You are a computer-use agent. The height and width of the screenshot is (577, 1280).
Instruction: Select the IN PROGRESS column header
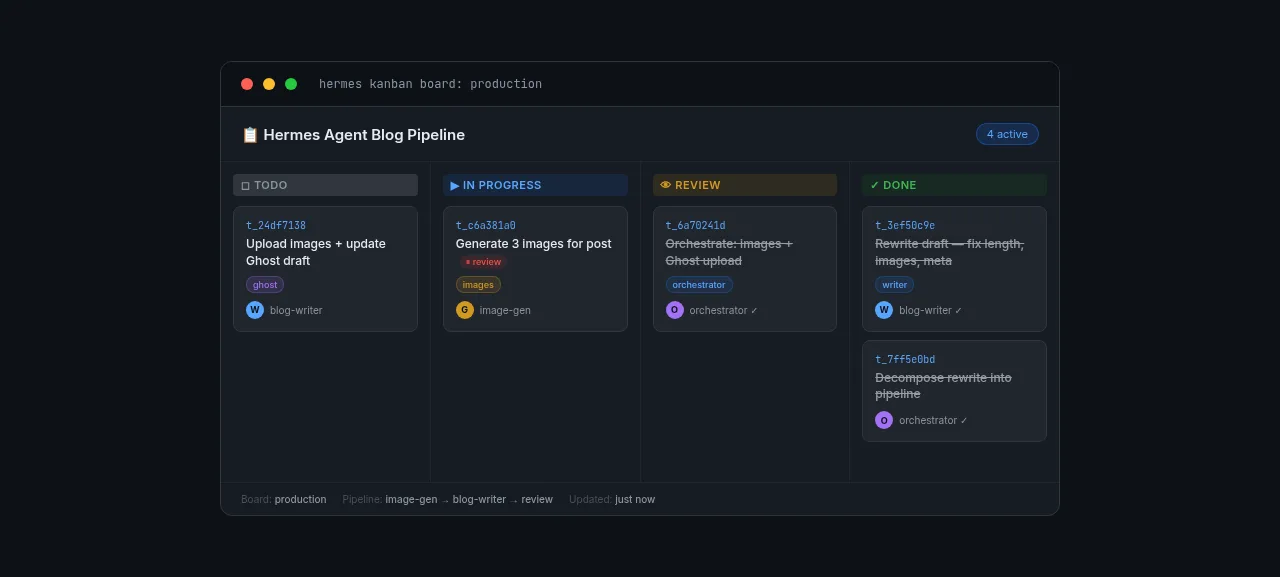535,185
